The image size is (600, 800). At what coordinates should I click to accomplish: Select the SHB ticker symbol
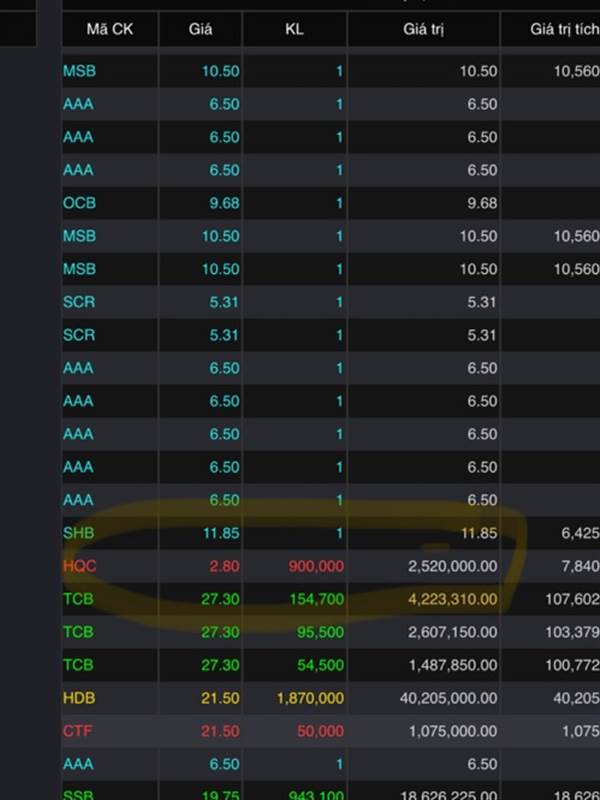(79, 533)
